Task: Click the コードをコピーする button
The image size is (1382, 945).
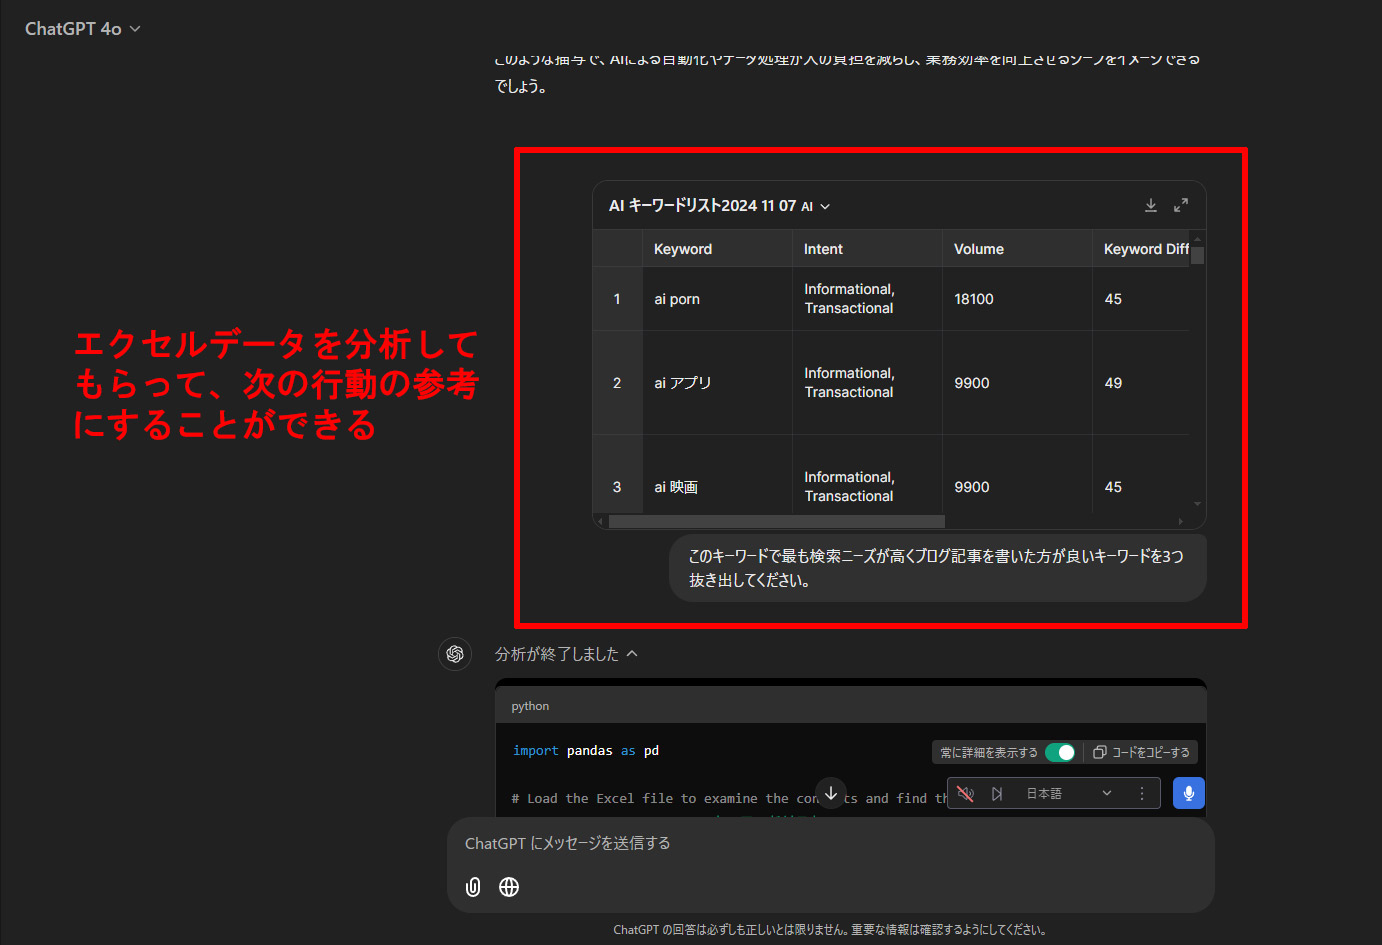Action: (1142, 752)
